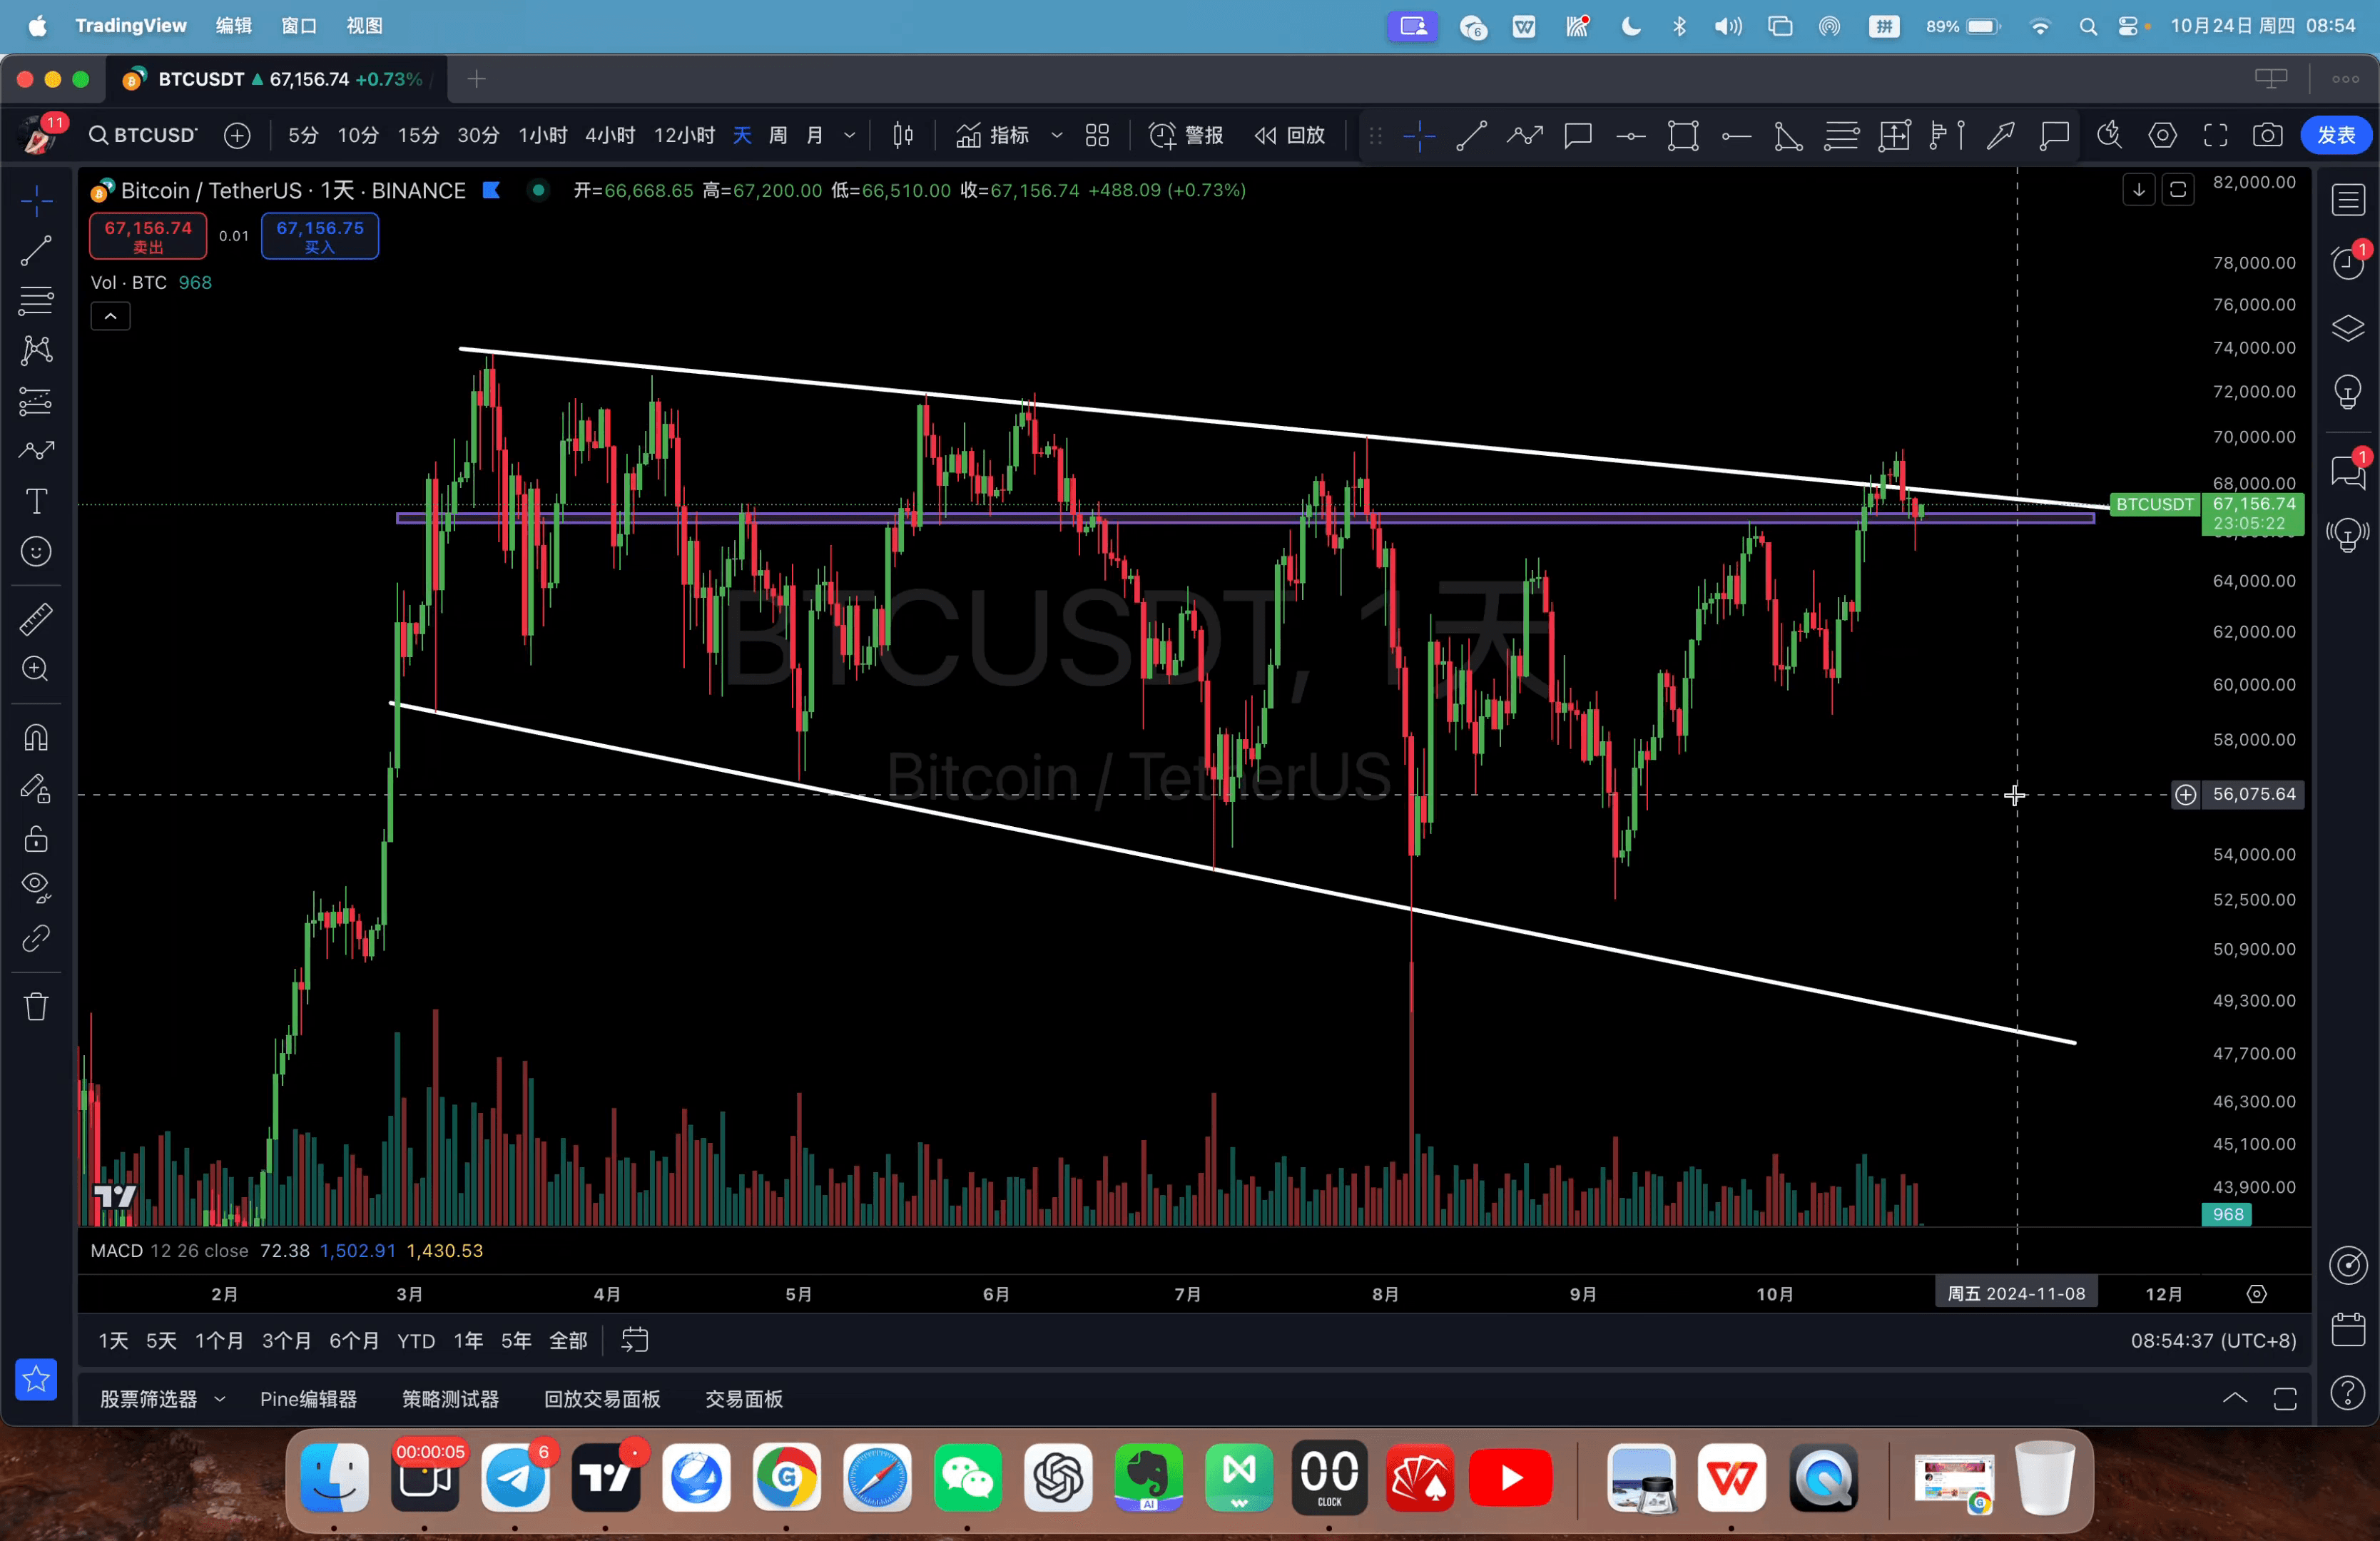Click the red 卖出 sell price button
This screenshot has width=2380, height=1541.
148,236
